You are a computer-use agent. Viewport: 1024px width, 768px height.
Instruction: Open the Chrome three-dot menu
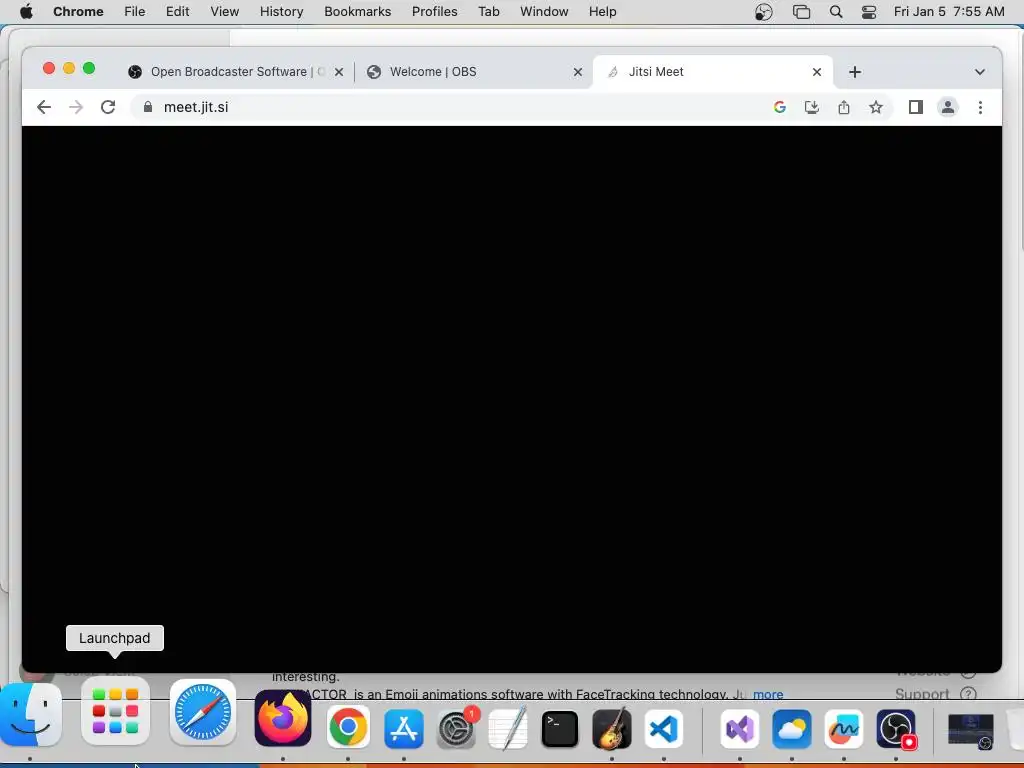[980, 107]
